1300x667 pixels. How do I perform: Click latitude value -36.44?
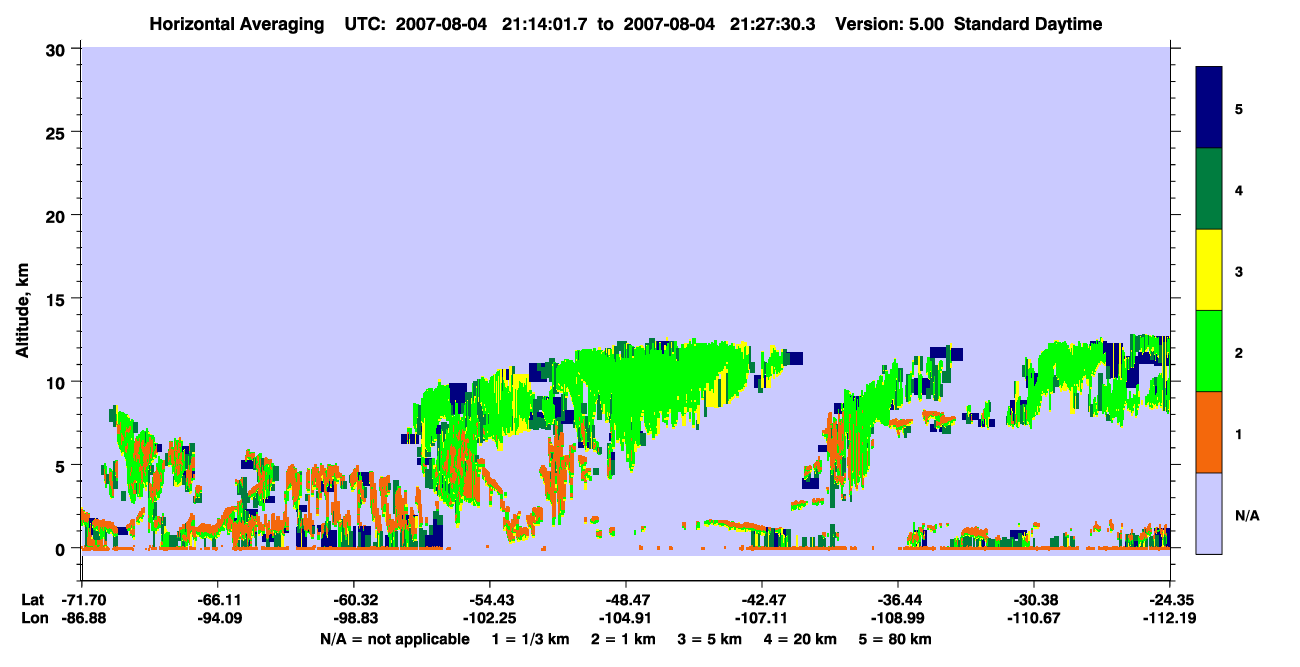898,599
